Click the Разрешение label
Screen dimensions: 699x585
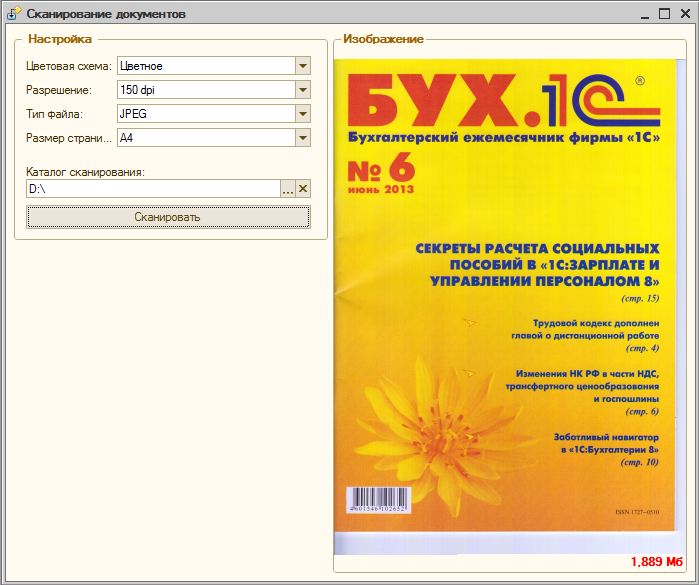point(58,90)
